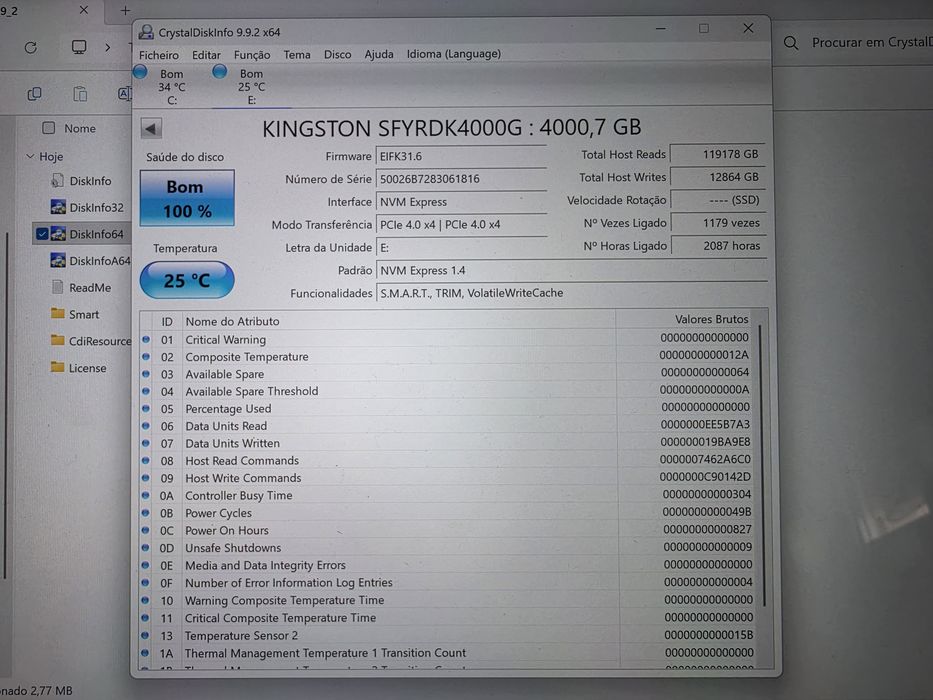Open the Ajuda menu

pyautogui.click(x=379, y=54)
